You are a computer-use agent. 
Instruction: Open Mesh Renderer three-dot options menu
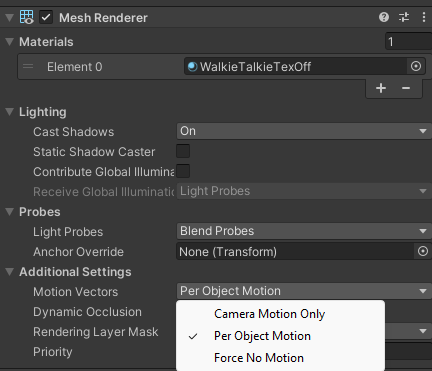pos(424,17)
